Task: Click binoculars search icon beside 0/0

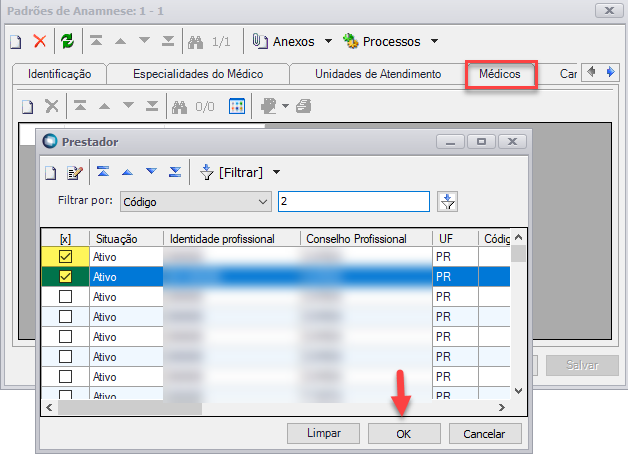Action: [x=179, y=106]
